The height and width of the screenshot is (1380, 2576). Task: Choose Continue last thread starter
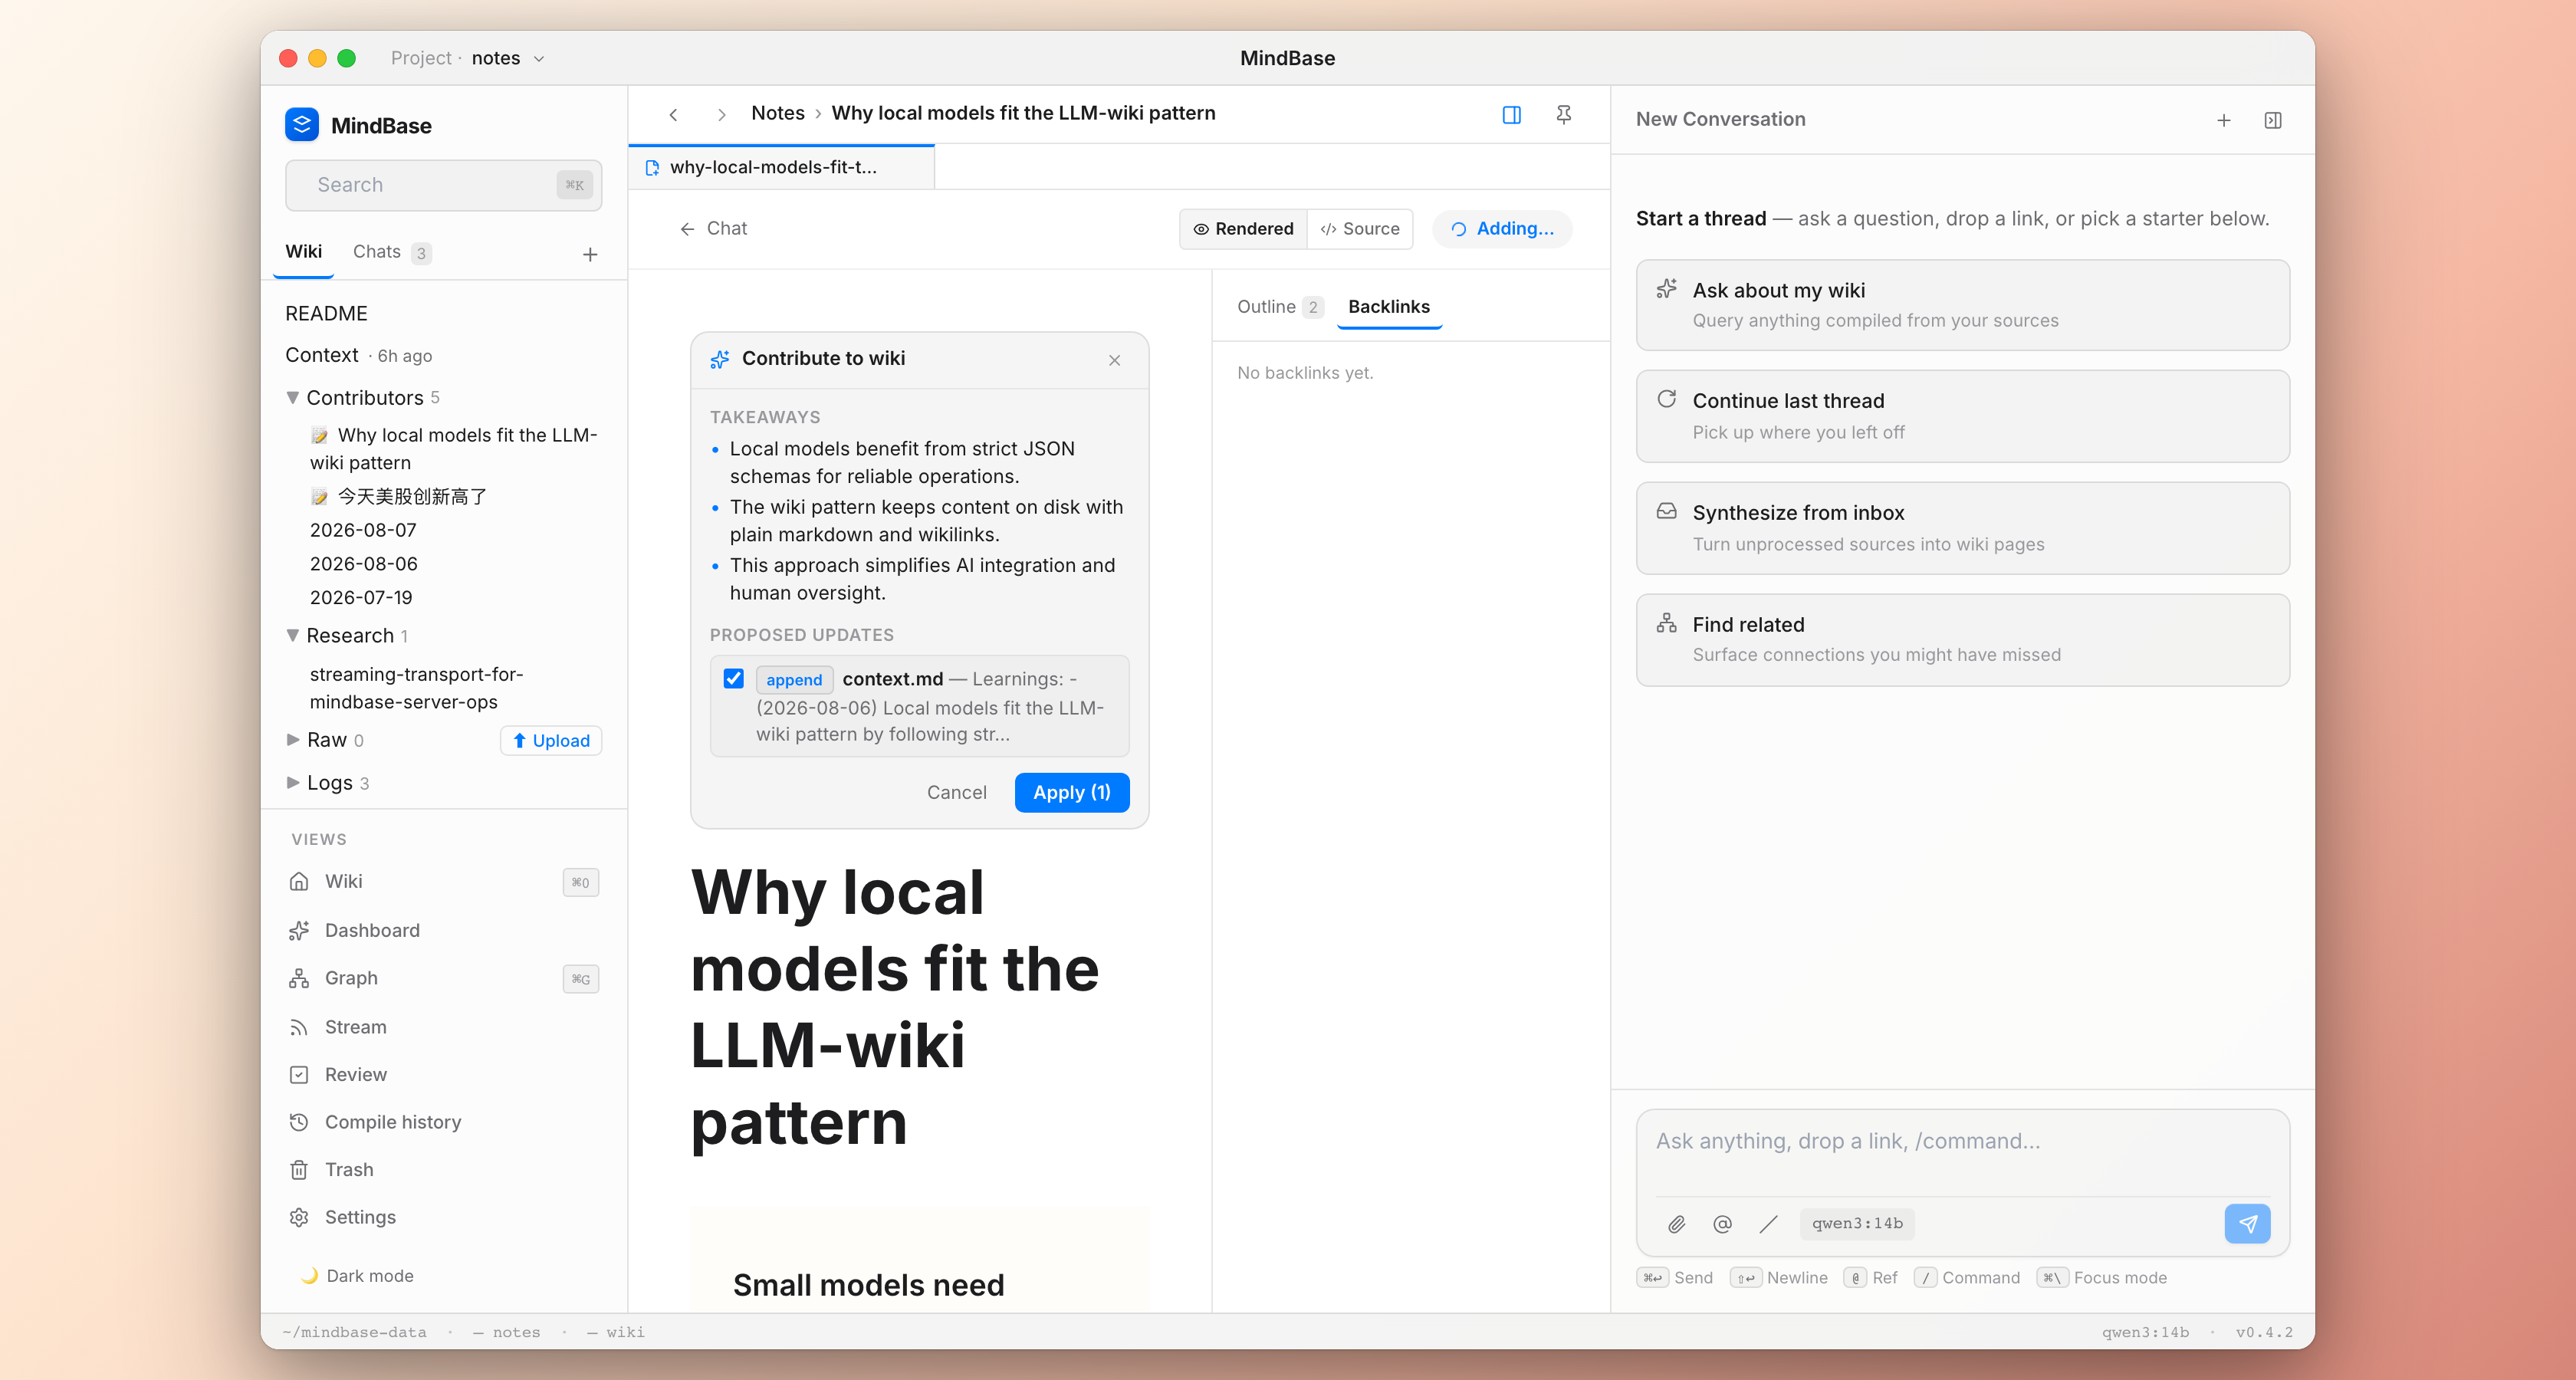click(x=1962, y=416)
